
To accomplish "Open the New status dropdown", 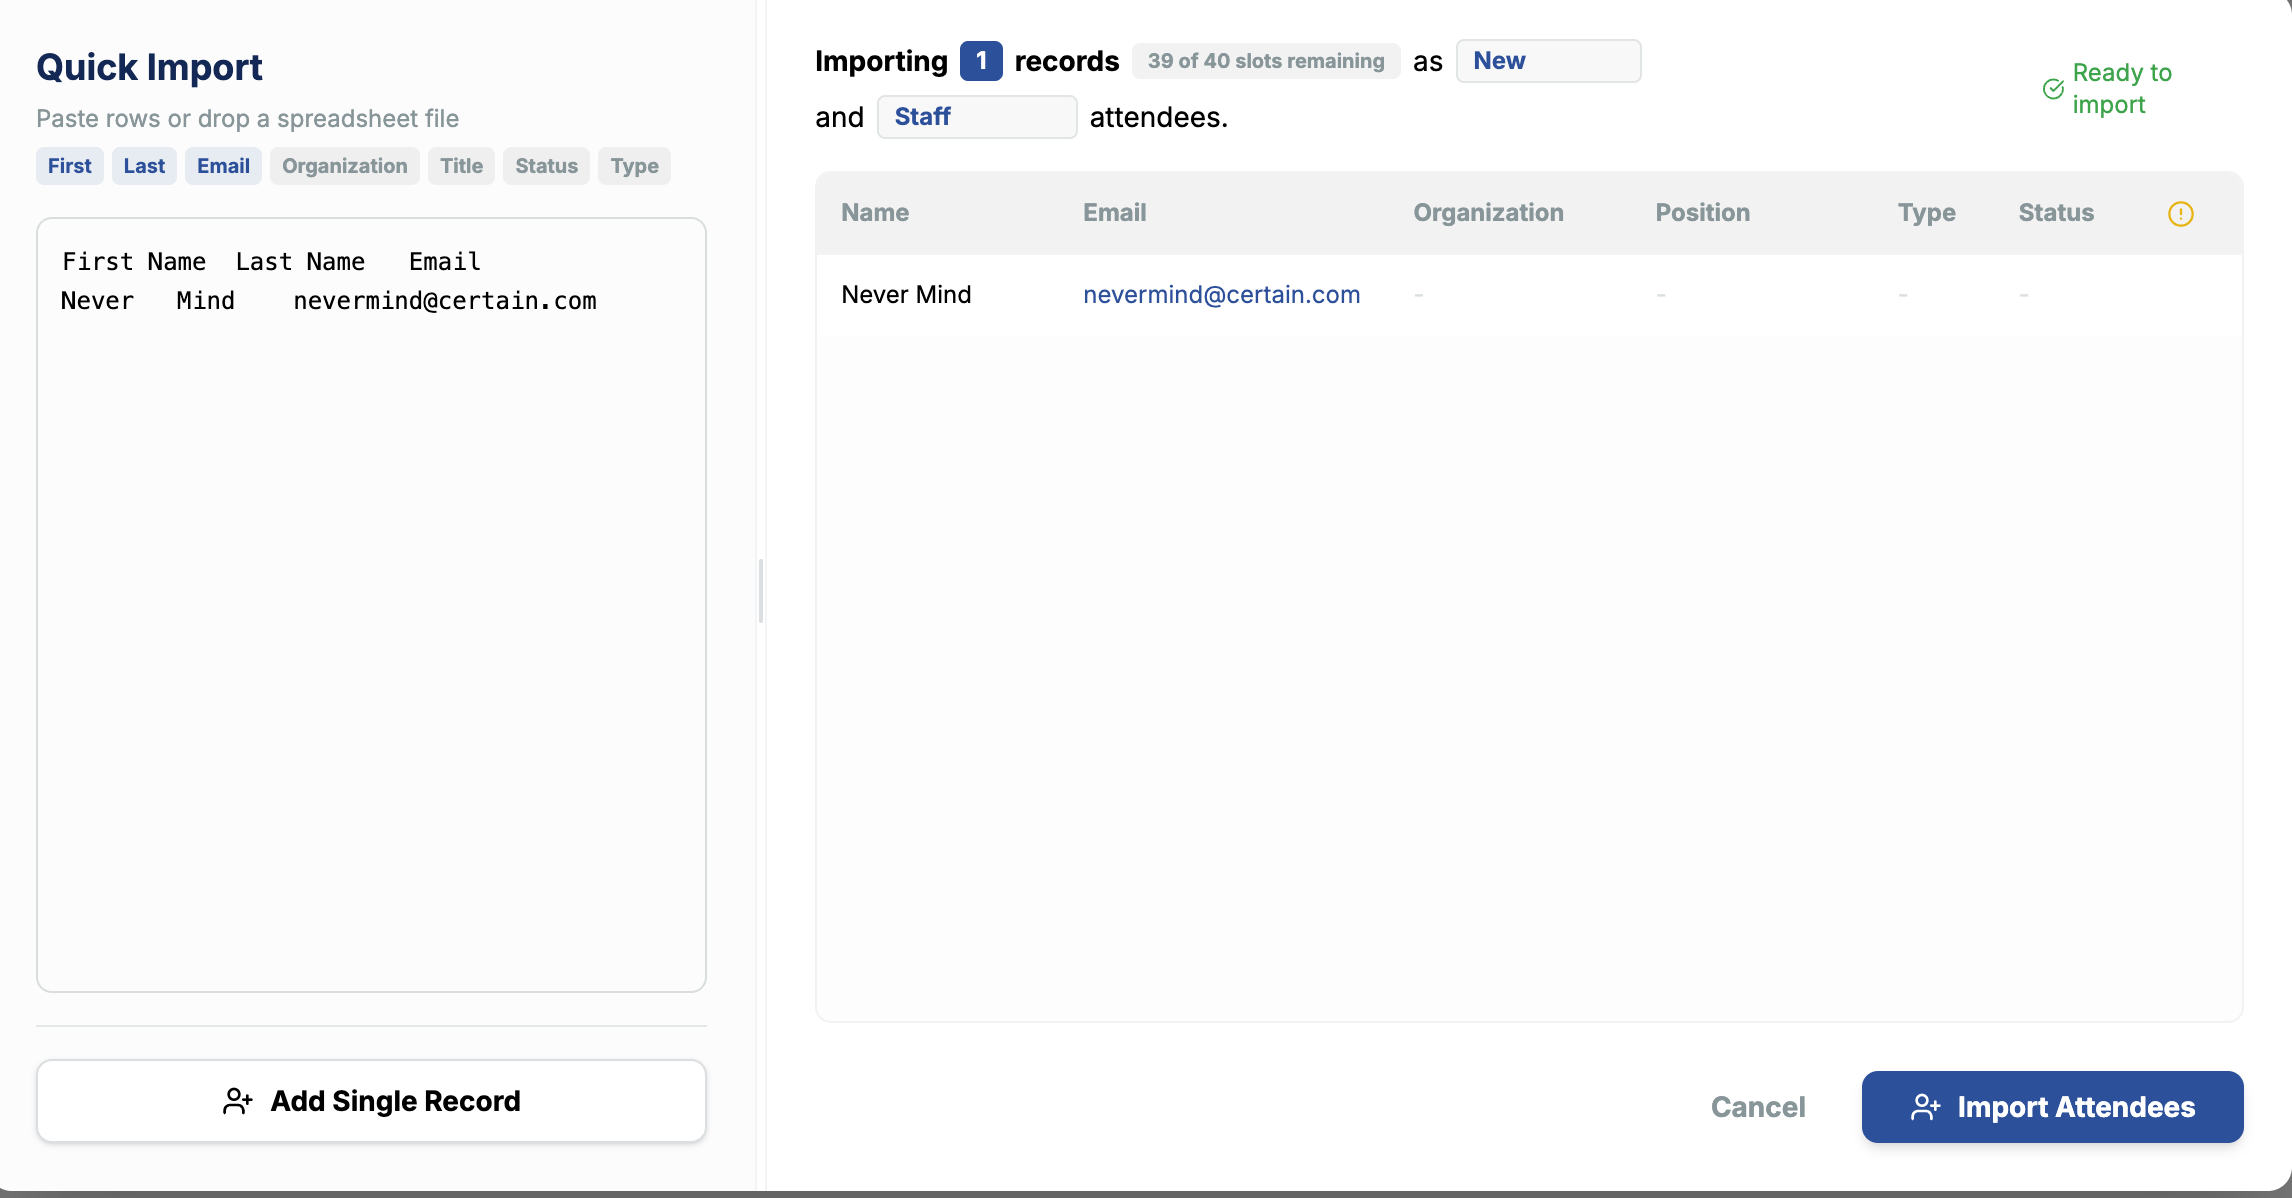I will coord(1548,61).
